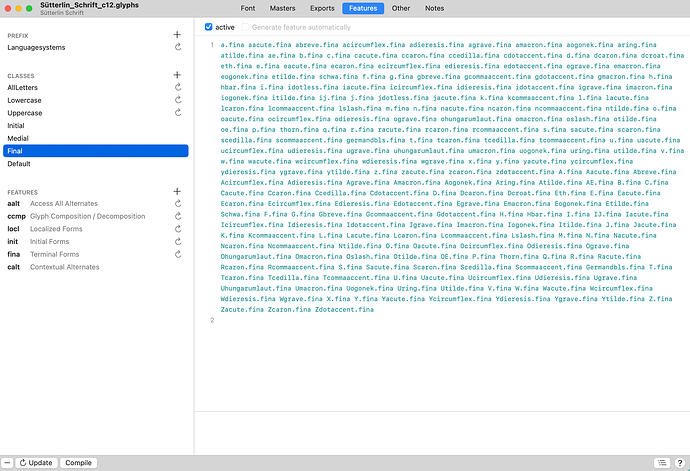
Task: Select the Default class
Action: click(19, 164)
